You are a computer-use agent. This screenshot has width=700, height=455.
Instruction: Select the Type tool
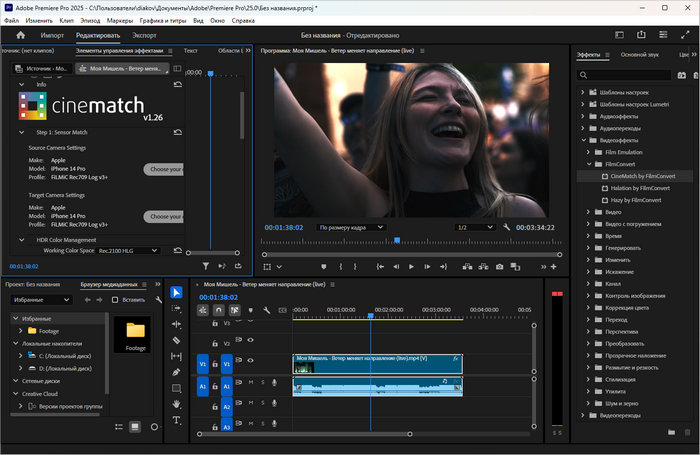pos(176,420)
